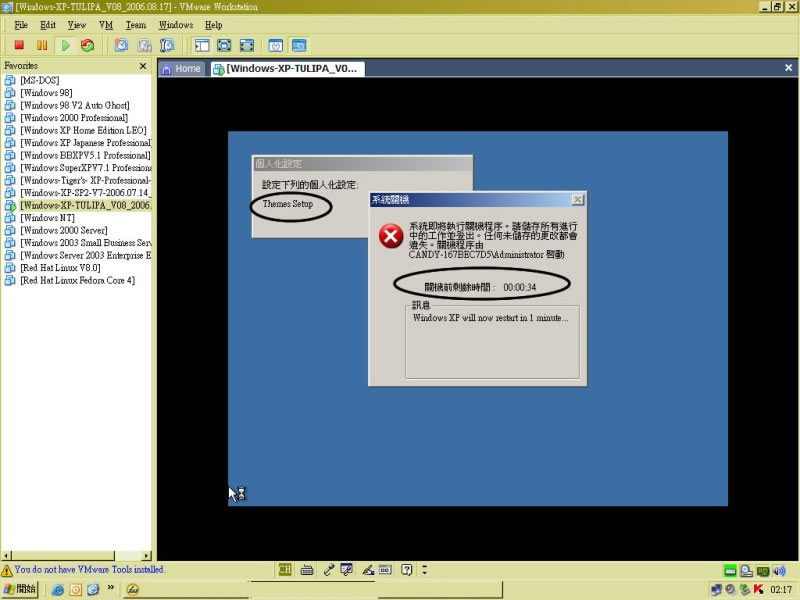
Task: Click the greyed Revert to snapshot icon
Action: [144, 45]
